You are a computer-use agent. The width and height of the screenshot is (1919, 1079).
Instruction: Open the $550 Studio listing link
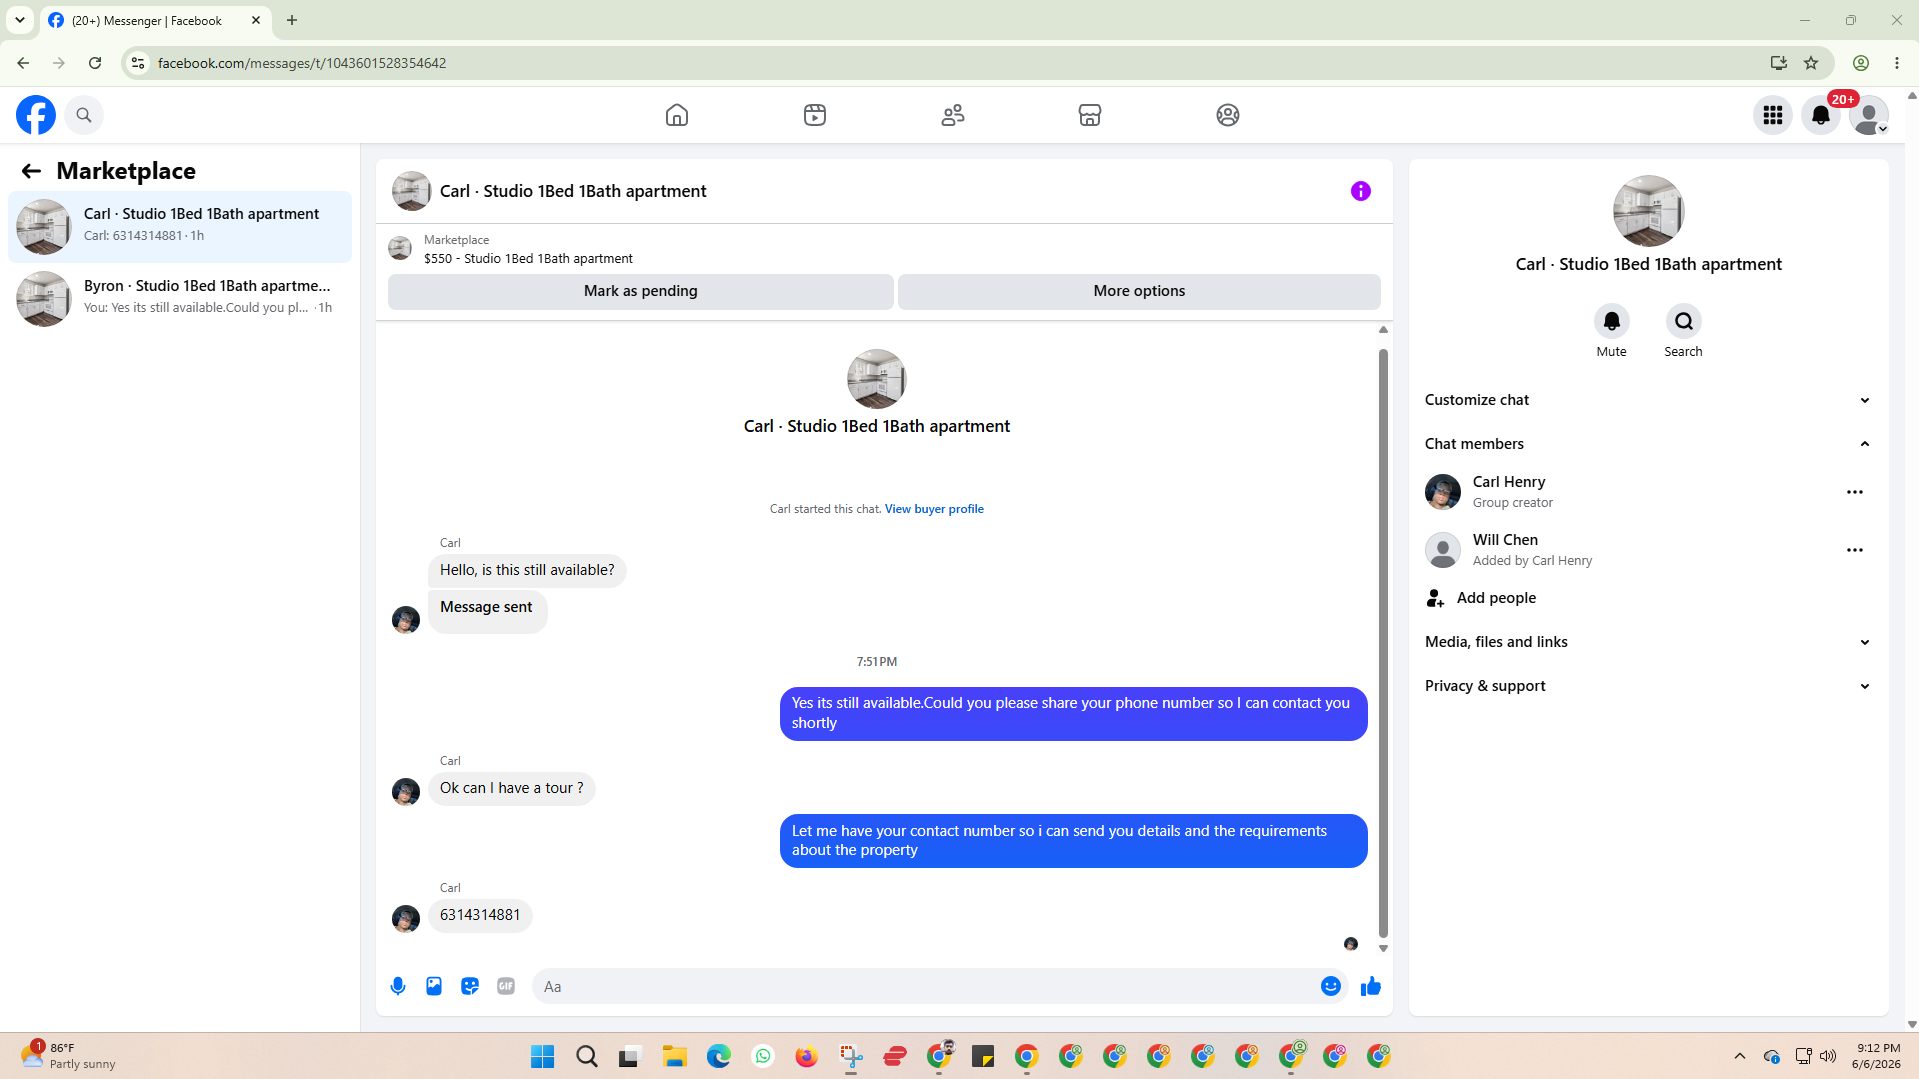coord(528,258)
